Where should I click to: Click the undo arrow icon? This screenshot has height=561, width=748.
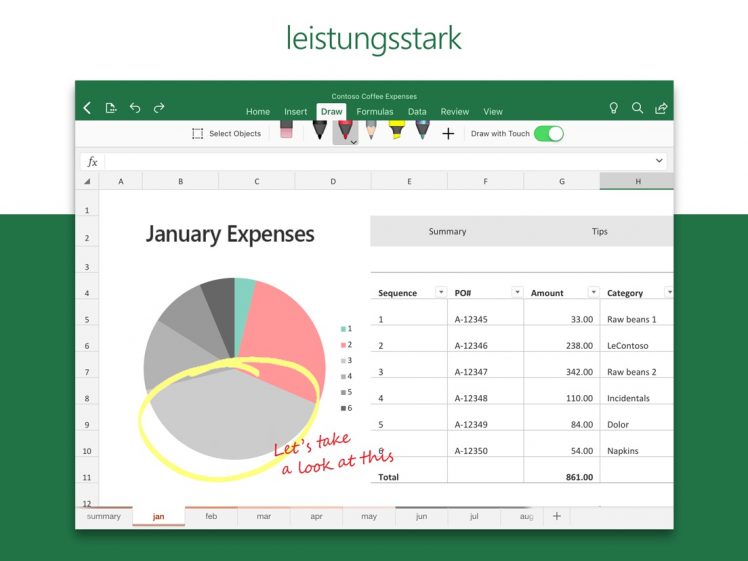click(x=135, y=108)
